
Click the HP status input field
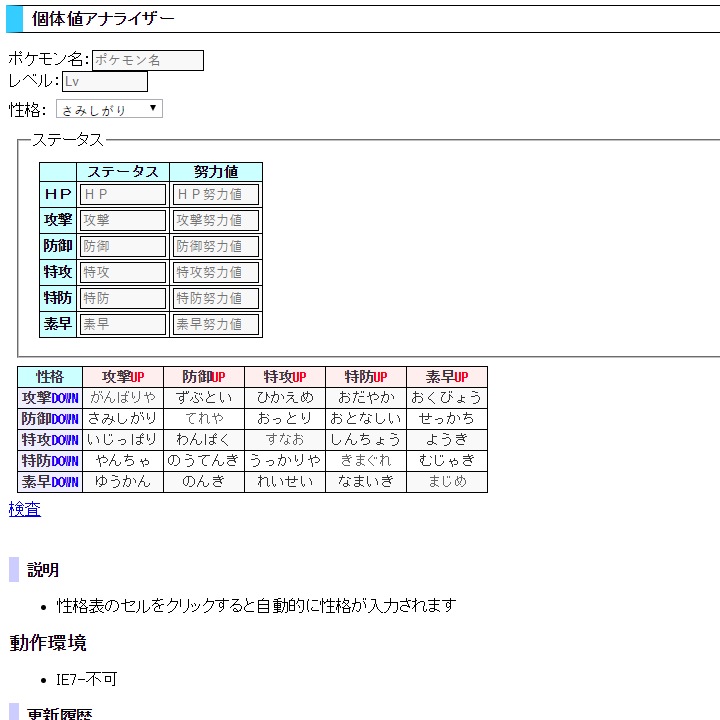pyautogui.click(x=123, y=194)
